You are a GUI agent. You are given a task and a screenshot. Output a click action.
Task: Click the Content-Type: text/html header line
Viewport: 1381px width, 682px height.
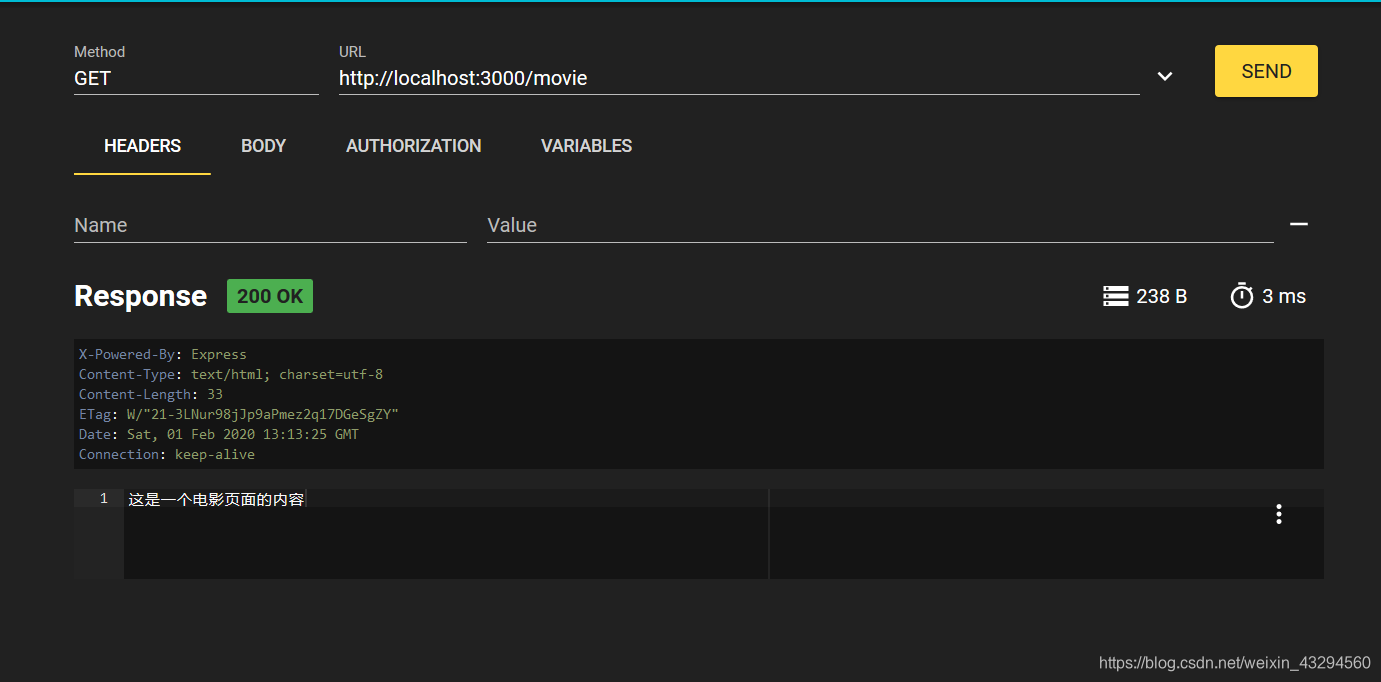point(231,374)
